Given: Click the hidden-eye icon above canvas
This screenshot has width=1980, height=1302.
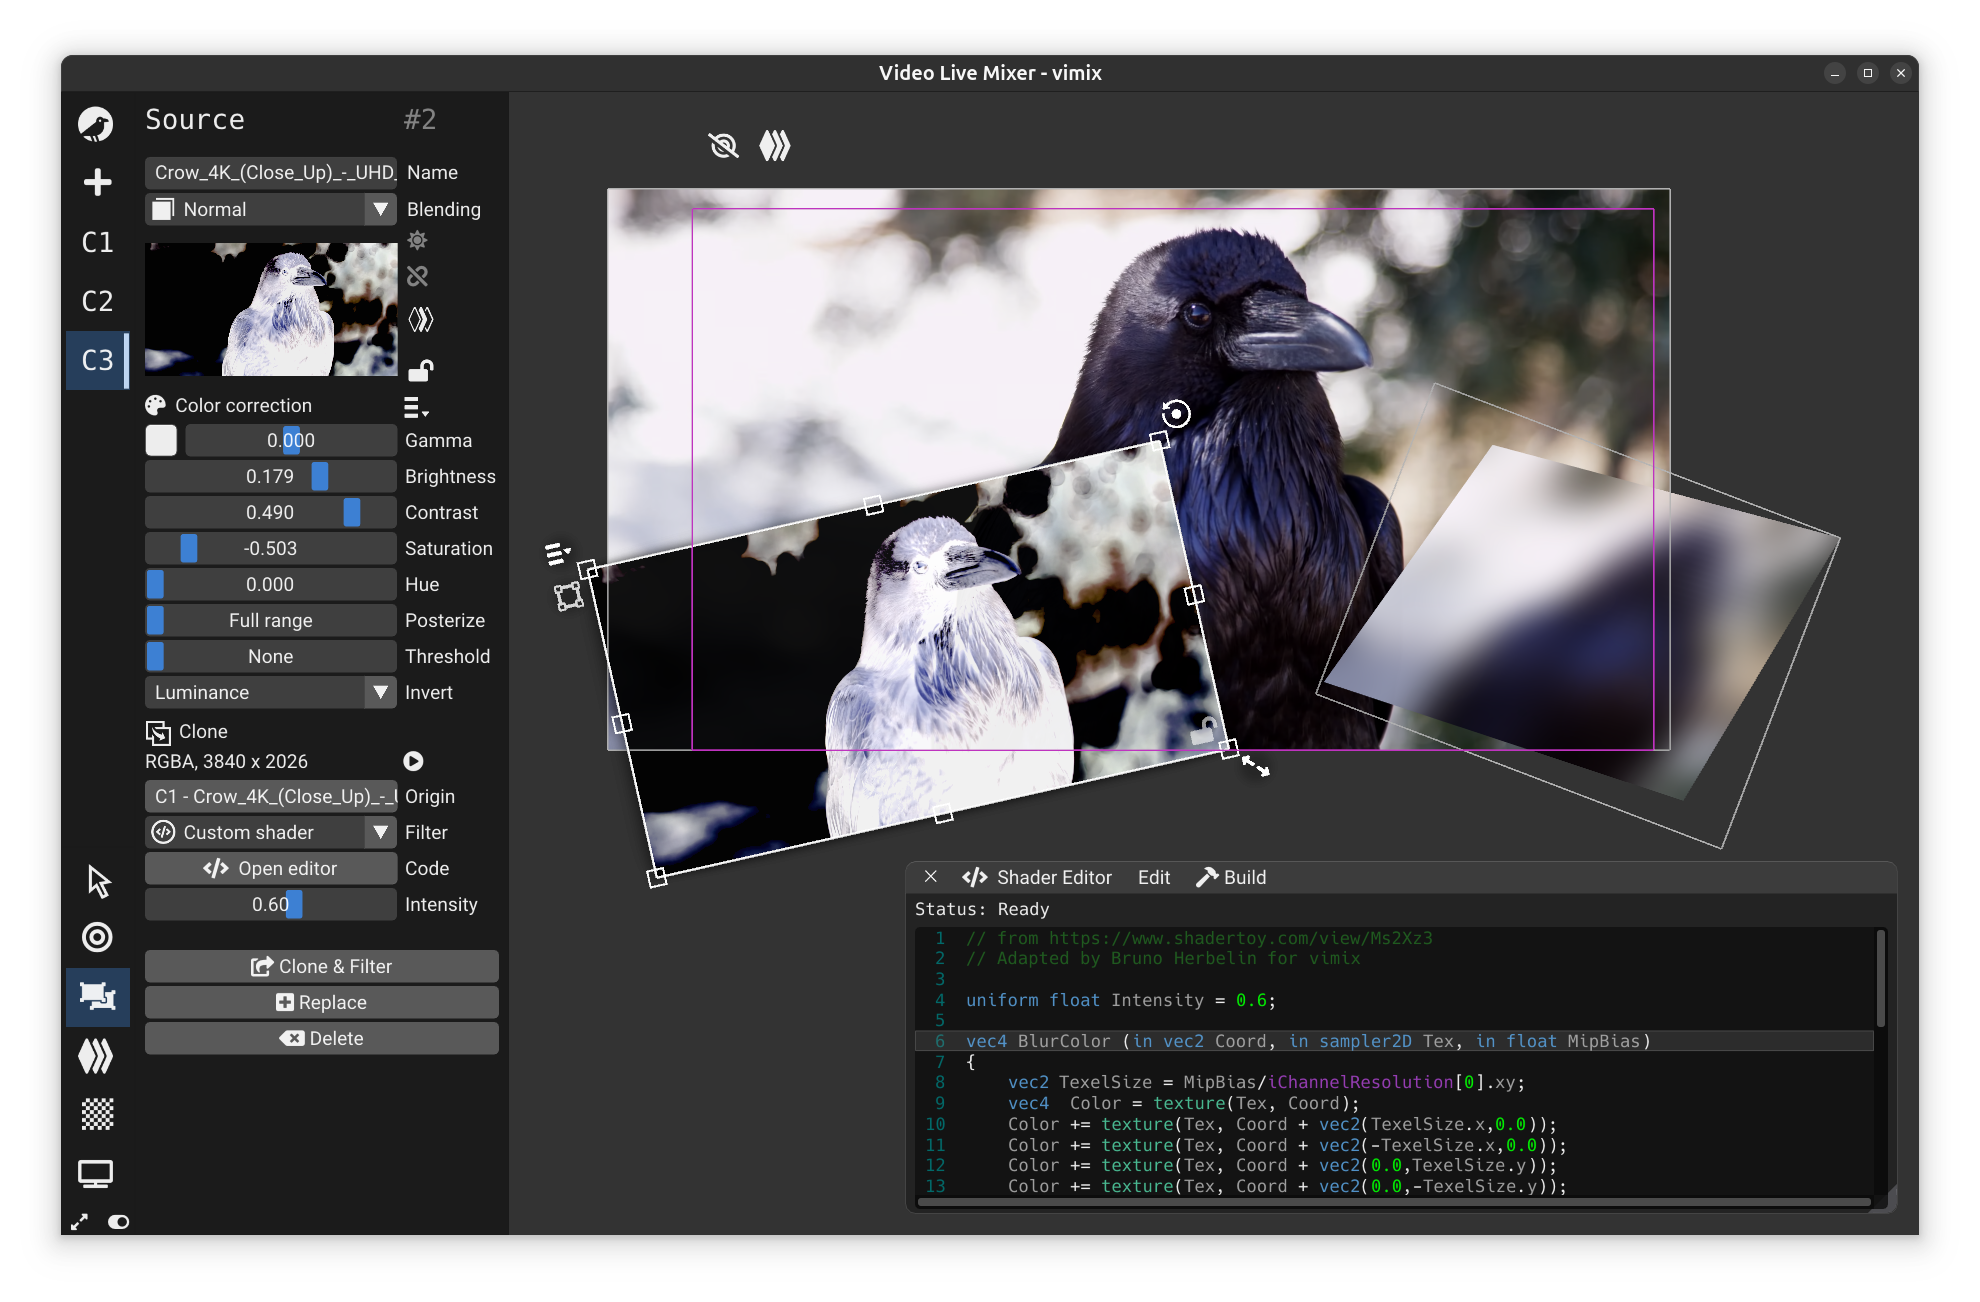Looking at the screenshot, I should 723,146.
